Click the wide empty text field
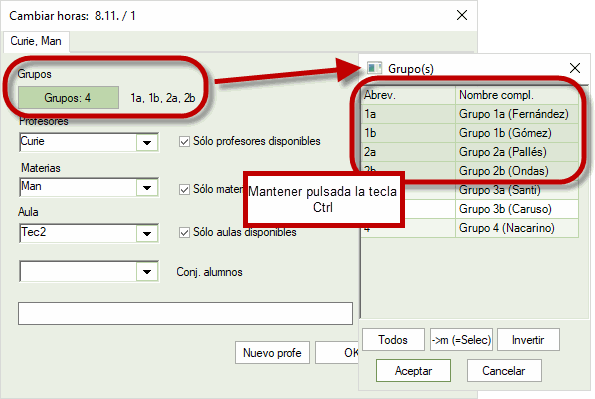 point(186,314)
